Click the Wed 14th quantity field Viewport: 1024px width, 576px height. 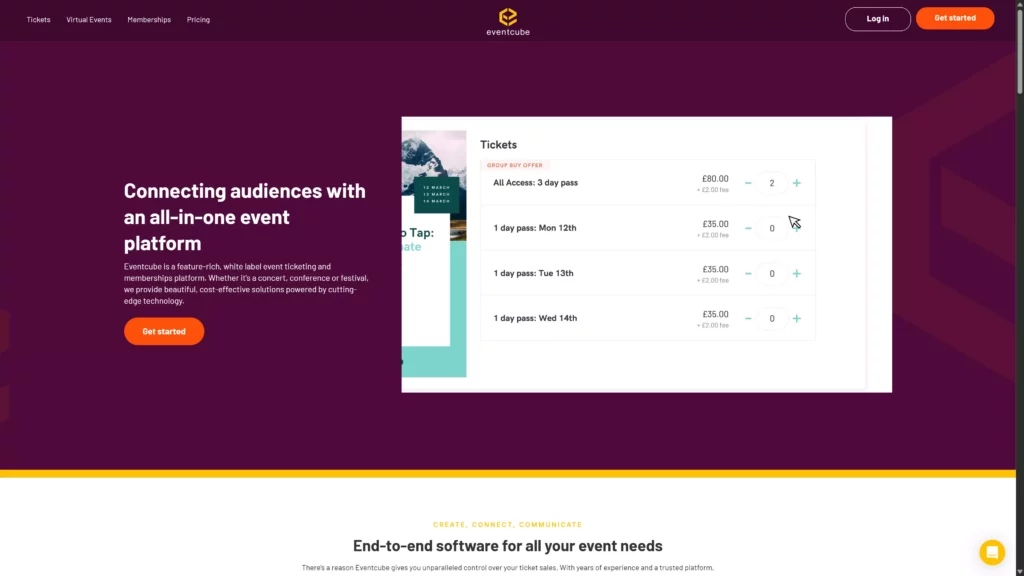tap(772, 319)
